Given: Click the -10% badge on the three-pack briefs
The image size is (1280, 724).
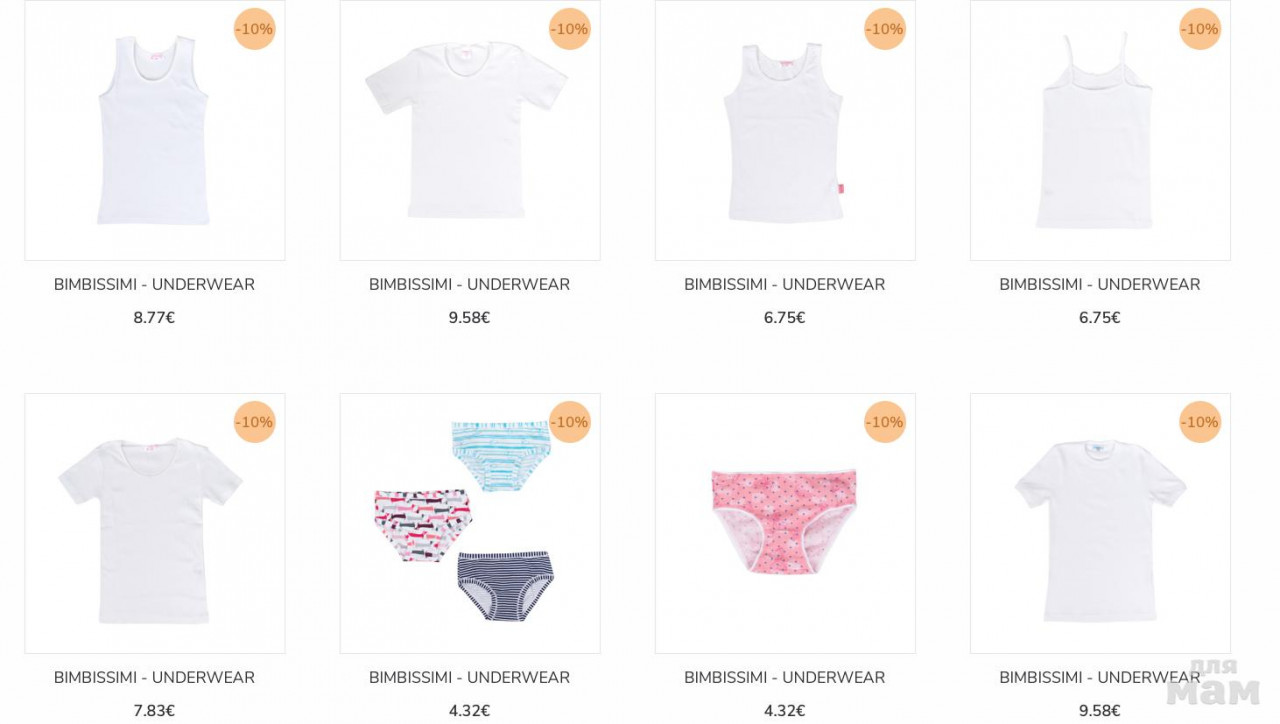Looking at the screenshot, I should pos(570,422).
